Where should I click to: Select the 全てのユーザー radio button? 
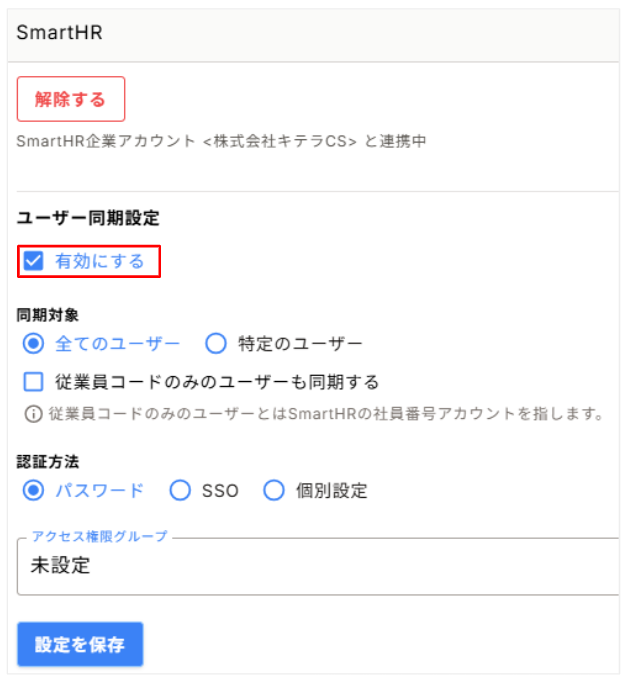click(x=33, y=344)
